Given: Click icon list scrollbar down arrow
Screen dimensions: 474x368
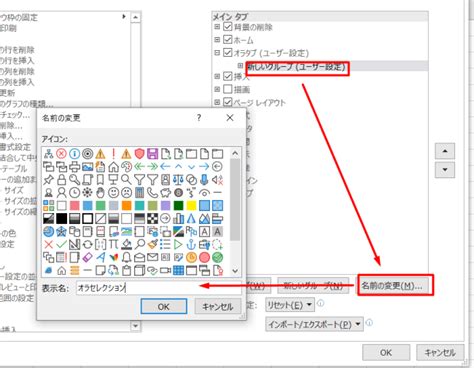Looking at the screenshot, I should [235, 271].
